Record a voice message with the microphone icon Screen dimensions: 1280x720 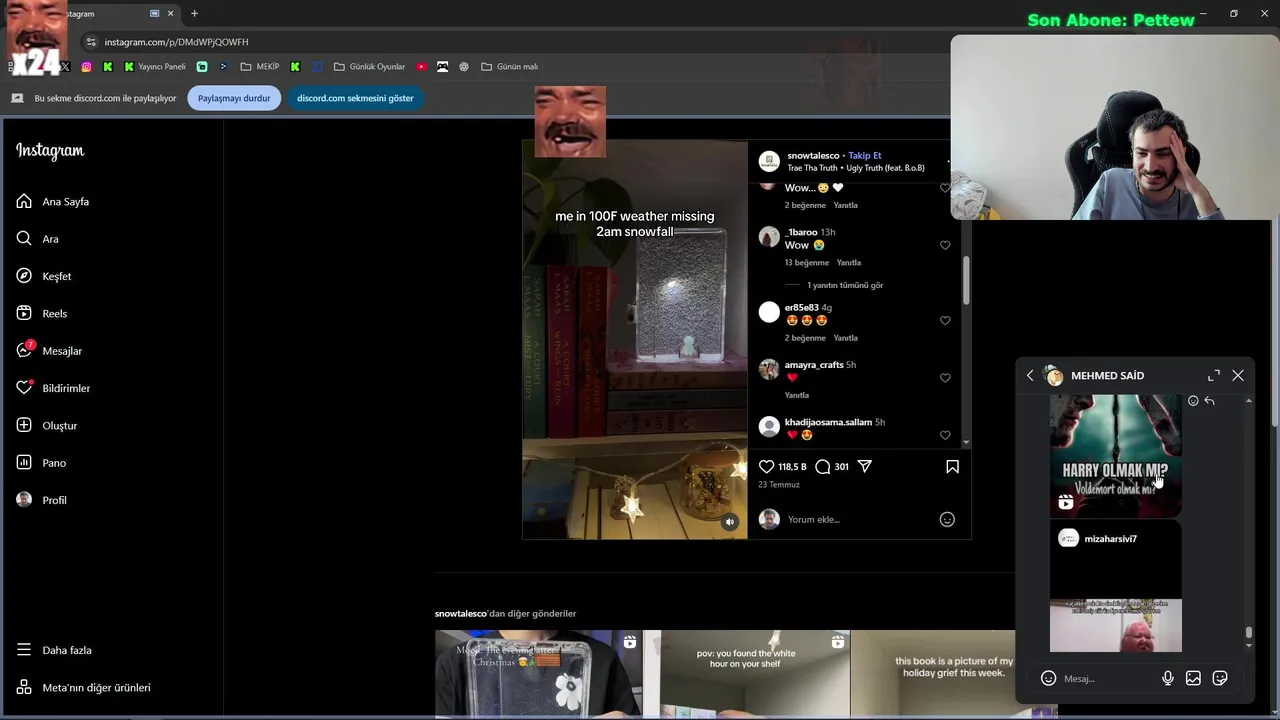(1167, 679)
